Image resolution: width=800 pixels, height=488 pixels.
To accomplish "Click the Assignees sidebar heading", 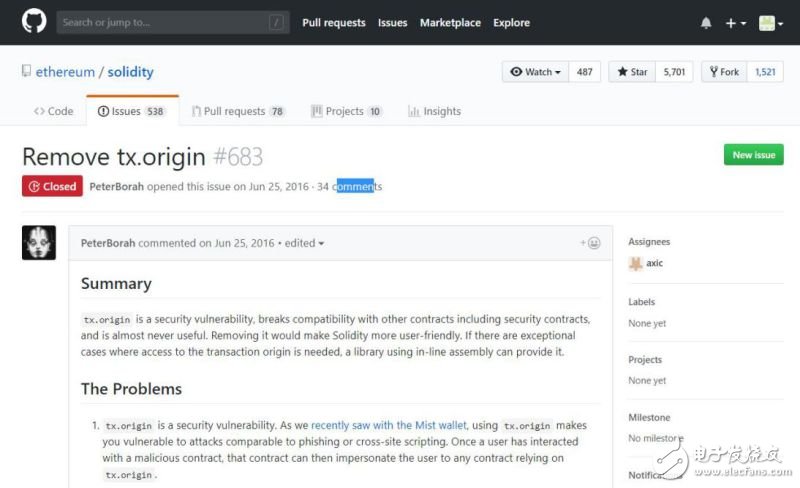I will click(649, 242).
